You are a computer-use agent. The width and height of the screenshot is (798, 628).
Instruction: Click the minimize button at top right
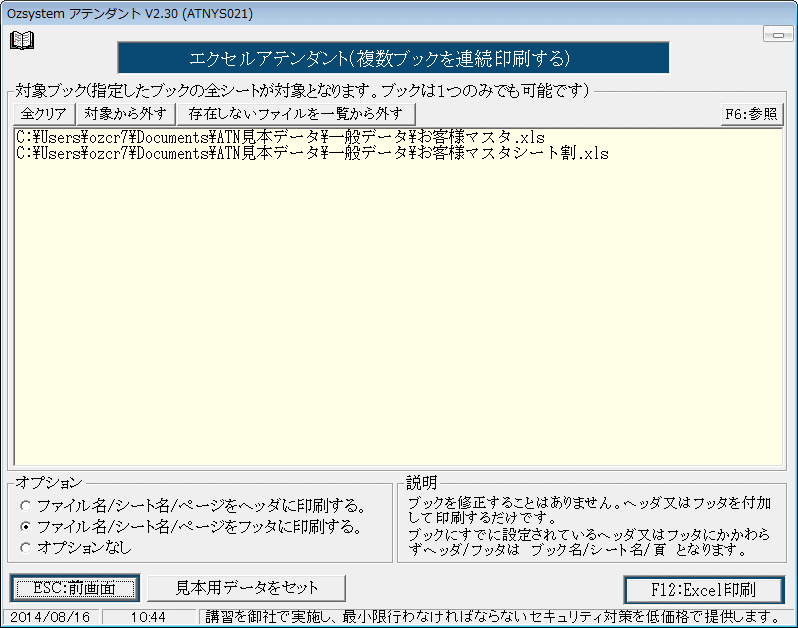coord(778,35)
